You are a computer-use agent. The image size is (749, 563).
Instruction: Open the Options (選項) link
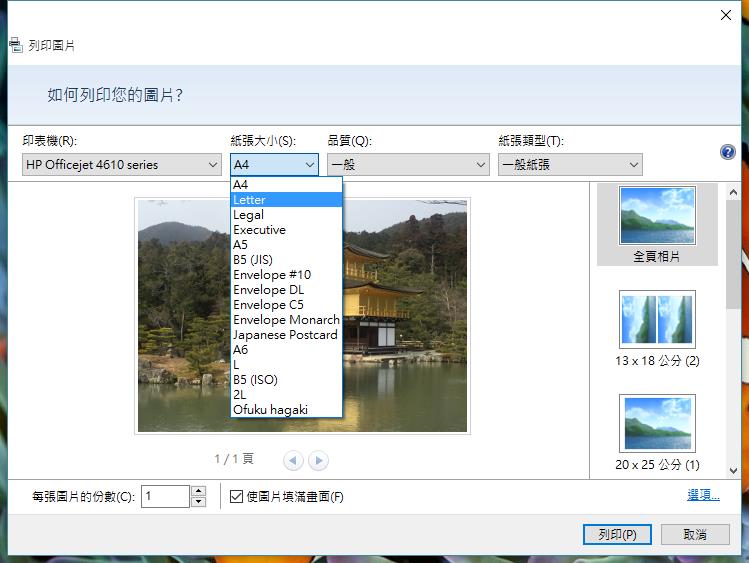703,495
